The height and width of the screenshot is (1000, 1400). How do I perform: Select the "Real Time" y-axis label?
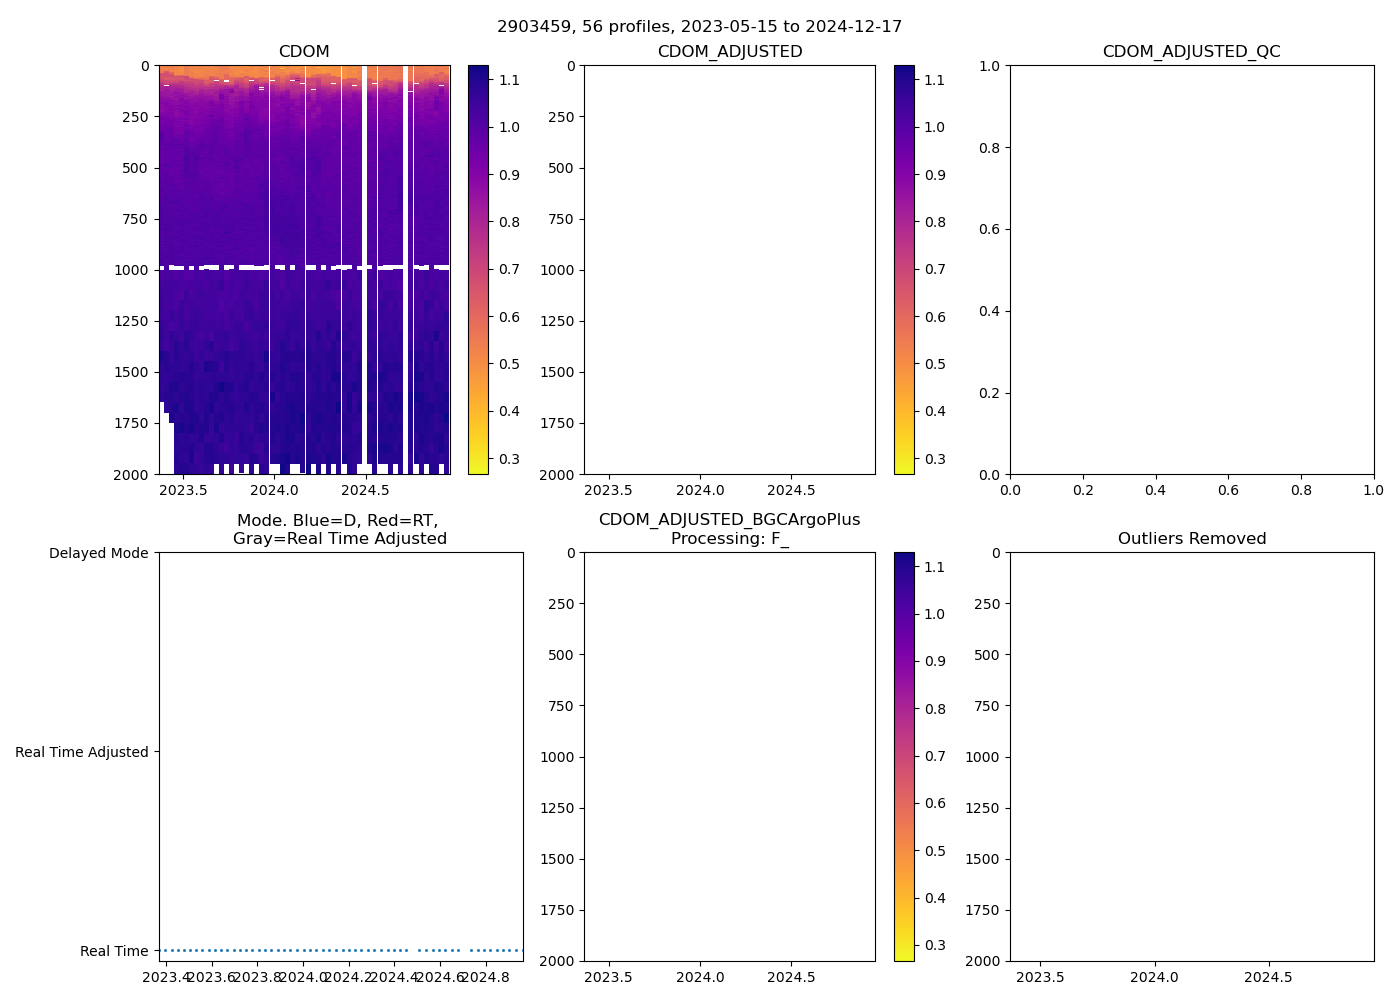pyautogui.click(x=114, y=951)
